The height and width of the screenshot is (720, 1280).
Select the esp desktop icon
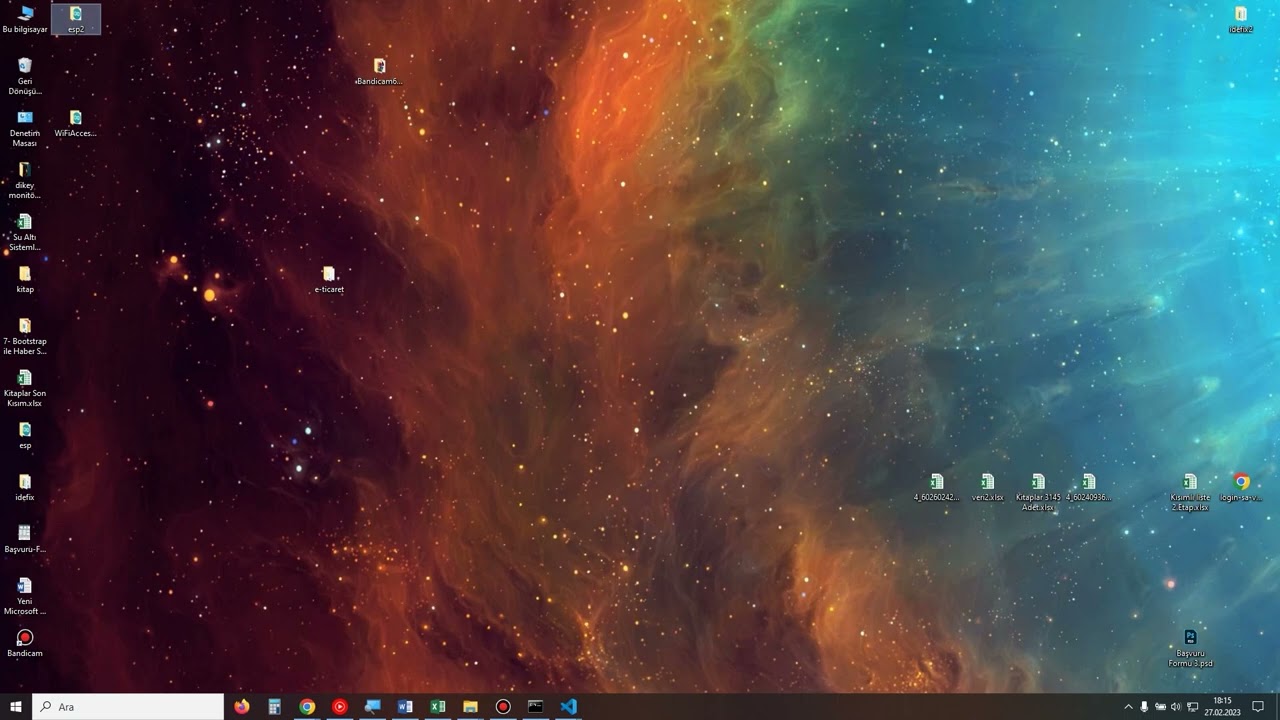25,435
